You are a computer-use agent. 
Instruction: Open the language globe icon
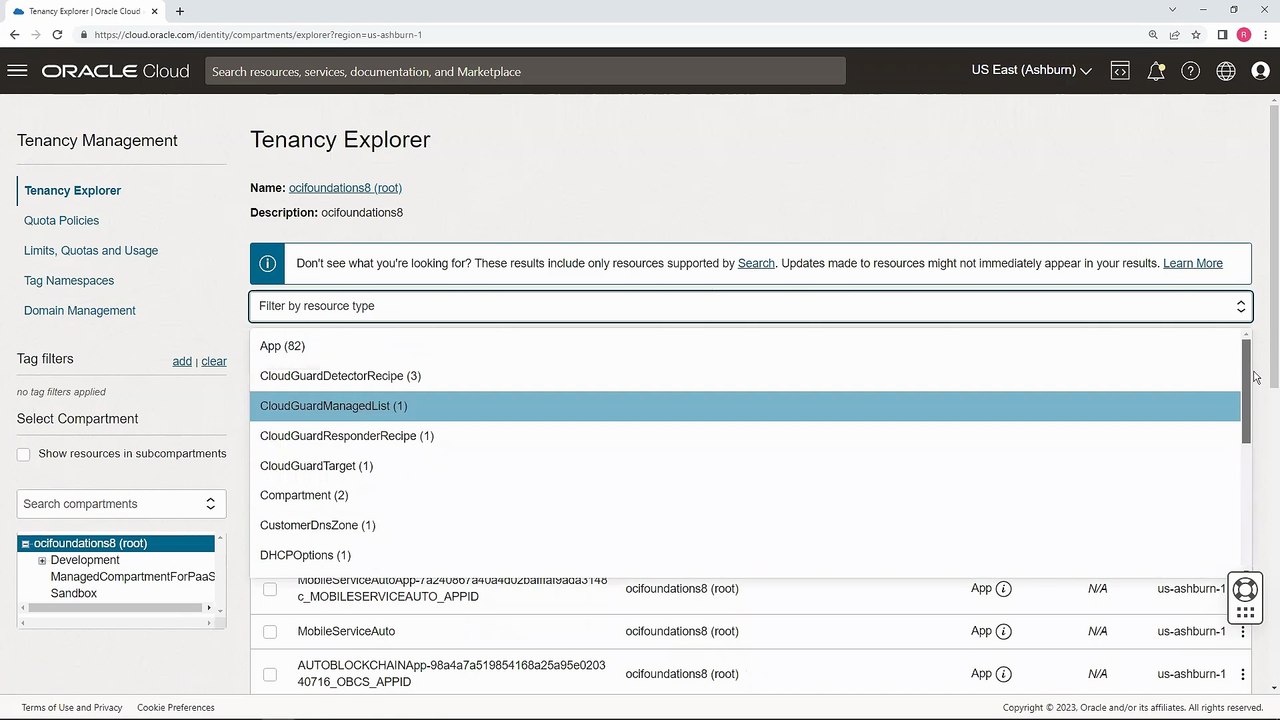1226,71
